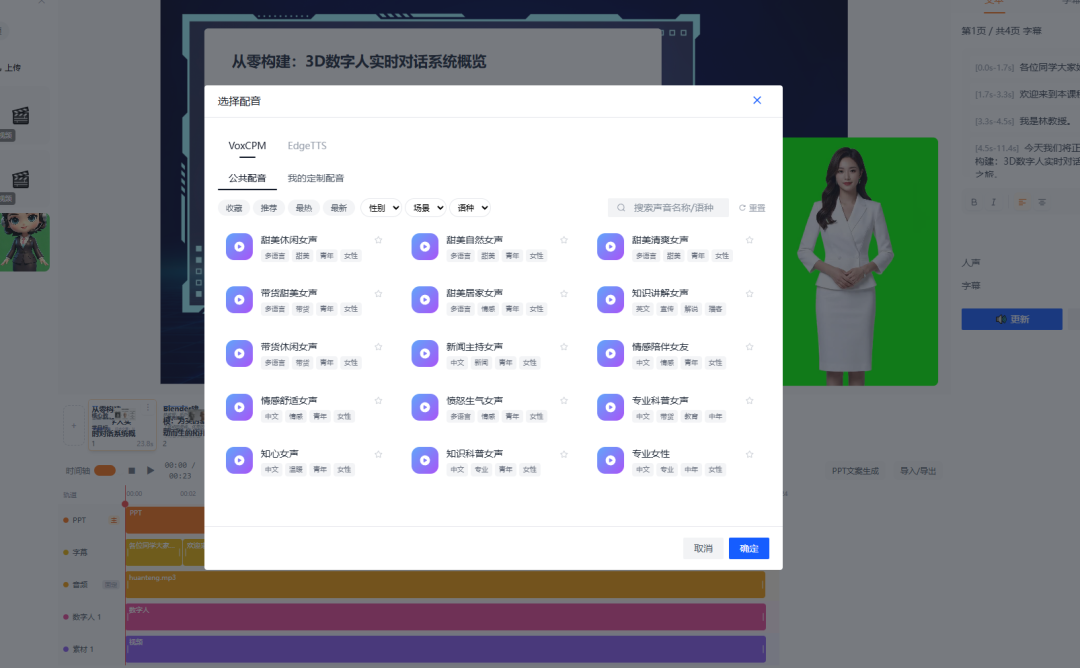1080x668 pixels.
Task: Play the 愤怒生气女声 voice preview
Action: [x=425, y=407]
